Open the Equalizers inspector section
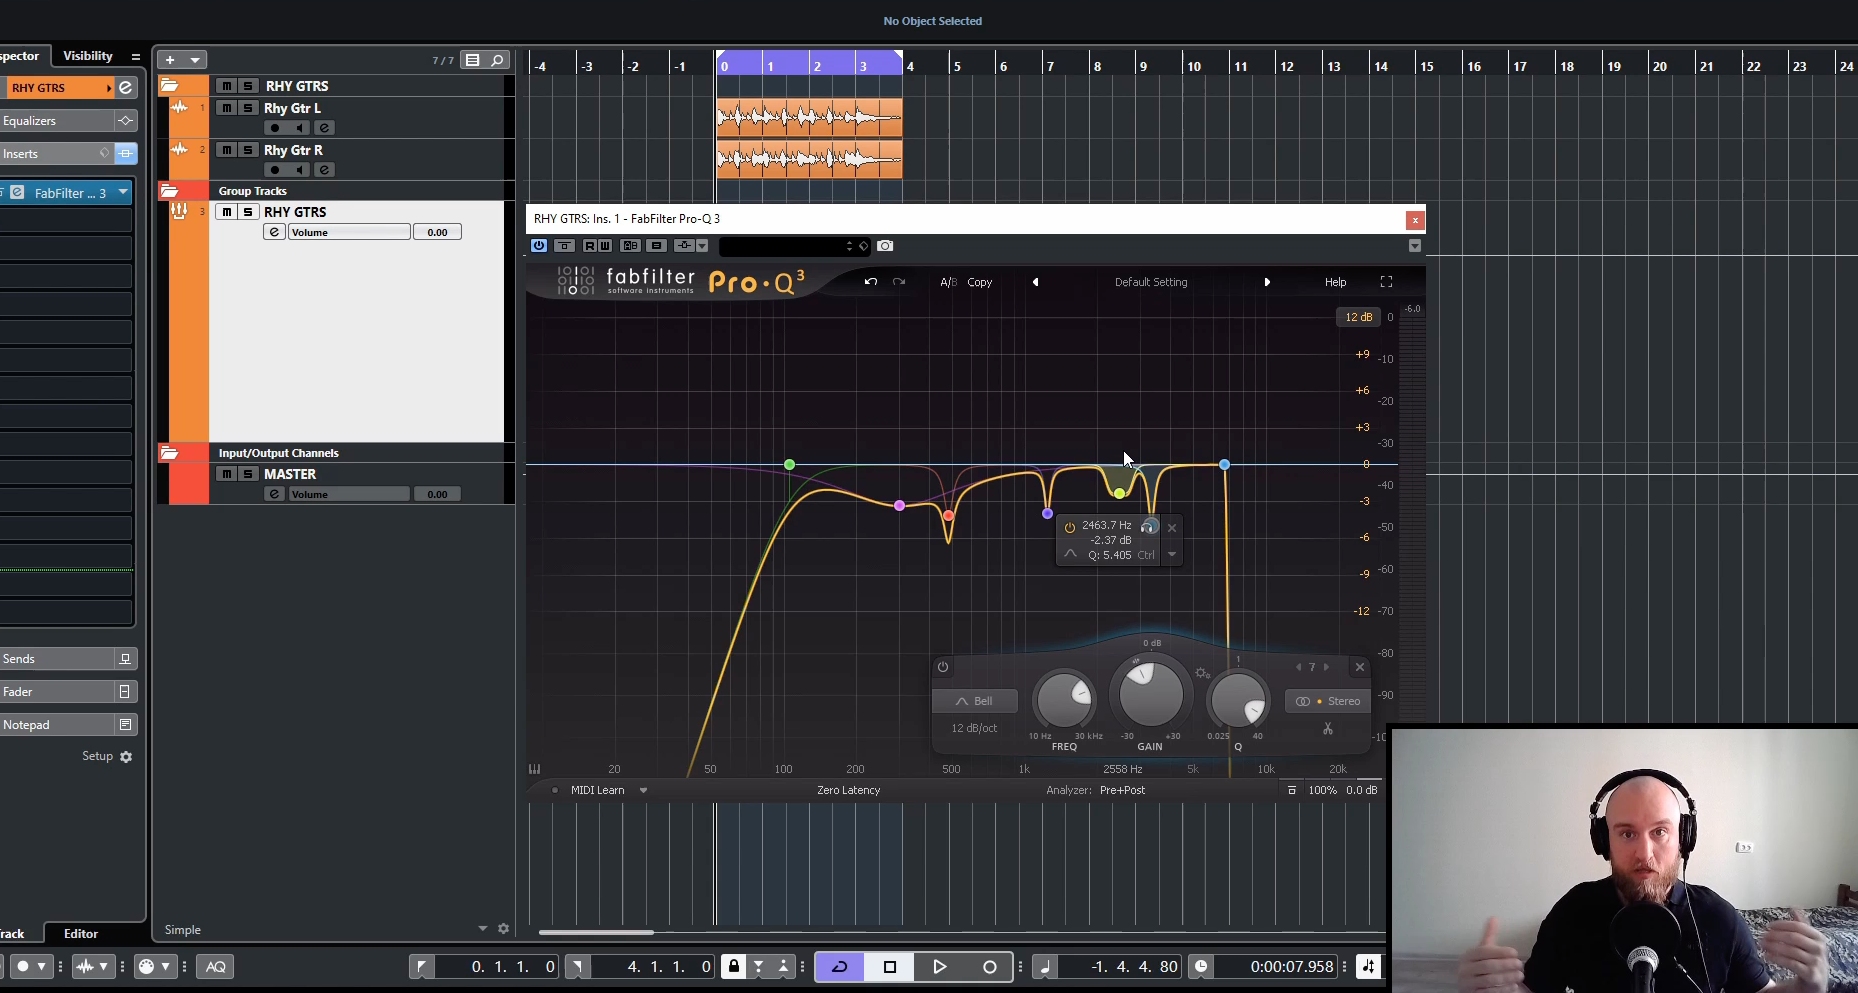 [67, 121]
